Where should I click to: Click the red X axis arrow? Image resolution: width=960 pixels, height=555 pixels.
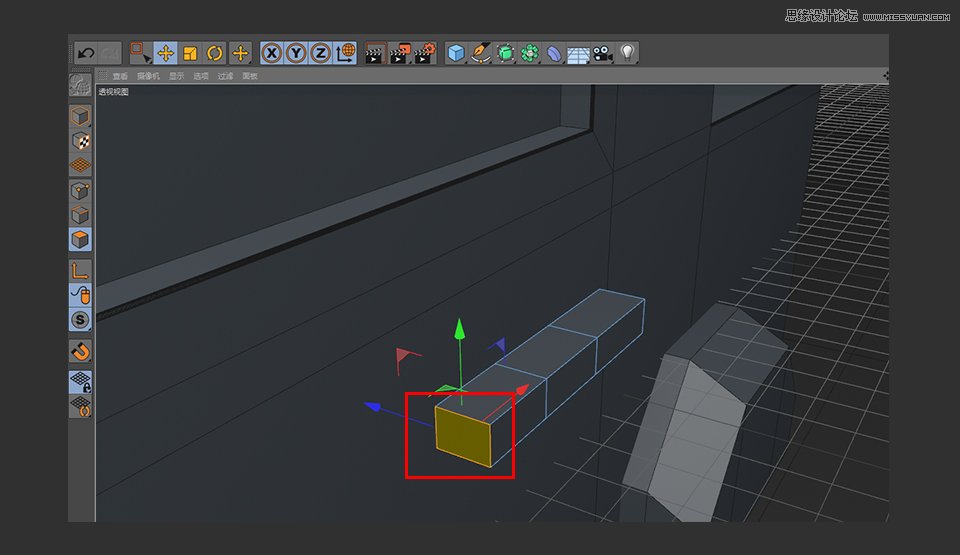tap(522, 390)
